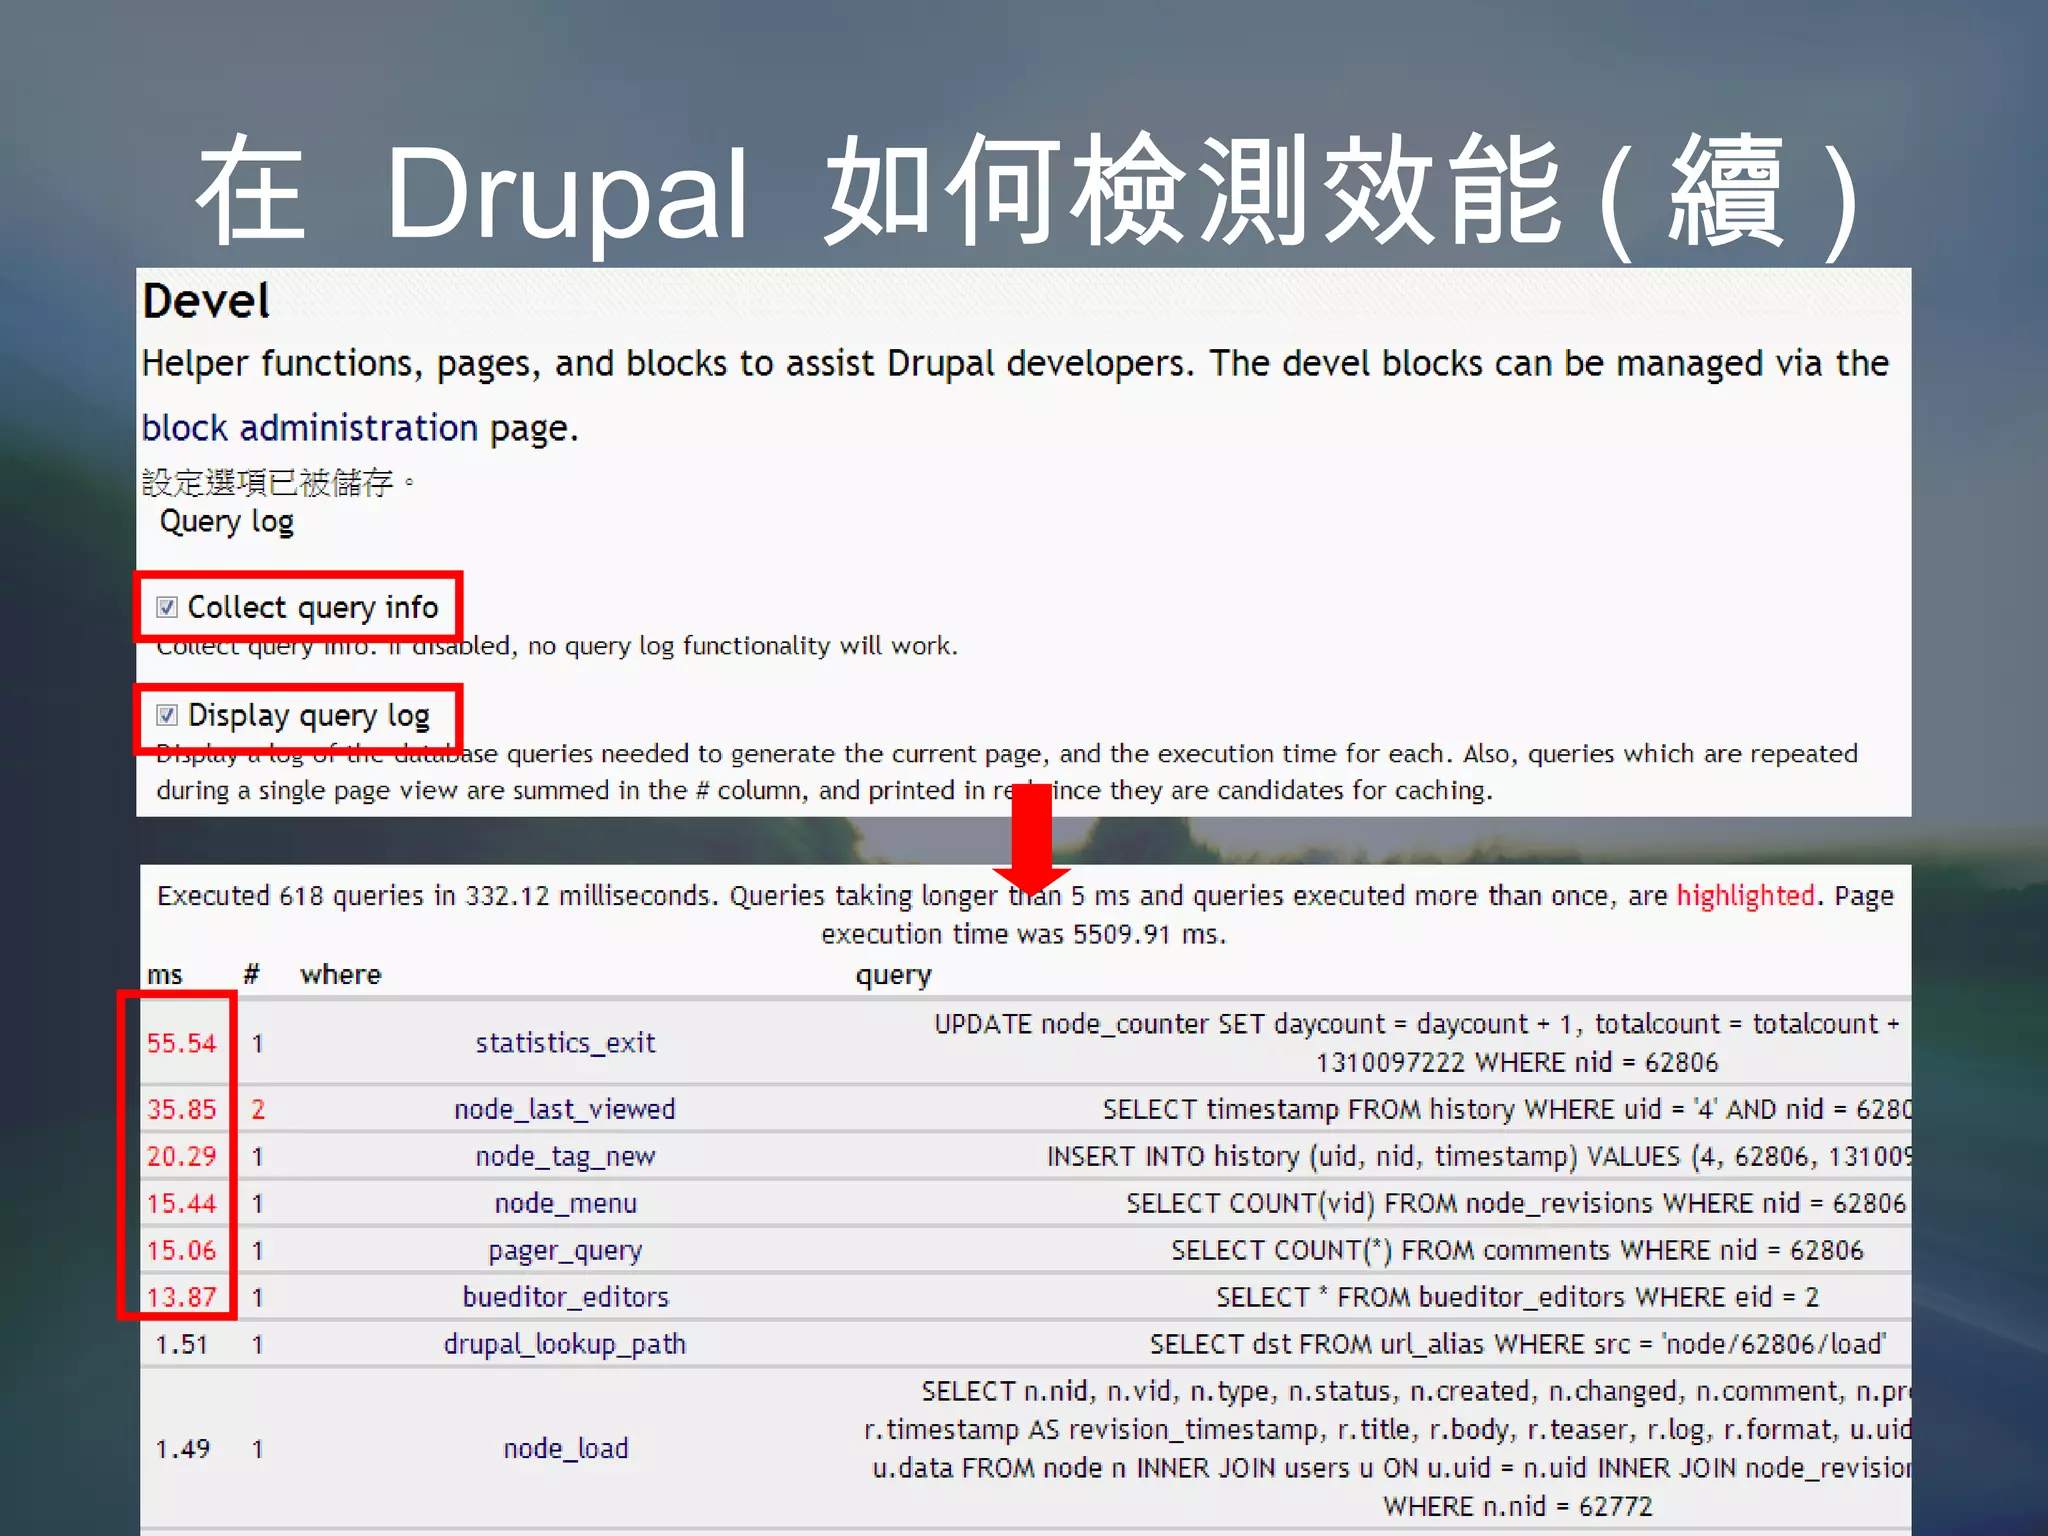Select the 1.51 ms value

point(181,1344)
